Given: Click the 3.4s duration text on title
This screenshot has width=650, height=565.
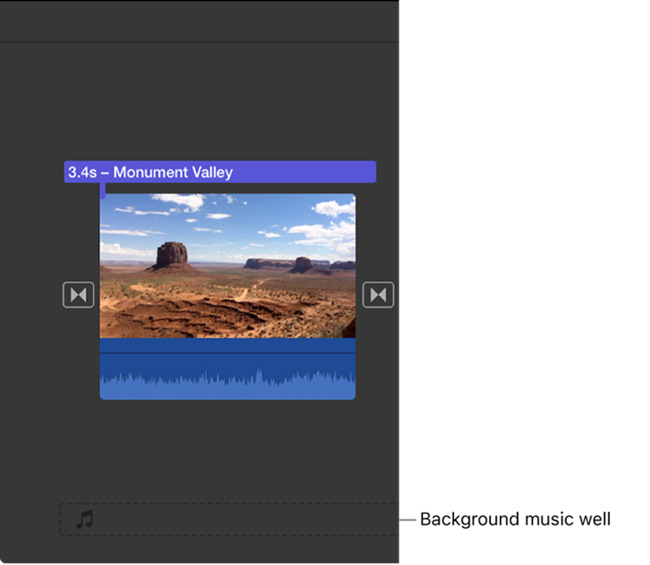Looking at the screenshot, I should tap(82, 172).
